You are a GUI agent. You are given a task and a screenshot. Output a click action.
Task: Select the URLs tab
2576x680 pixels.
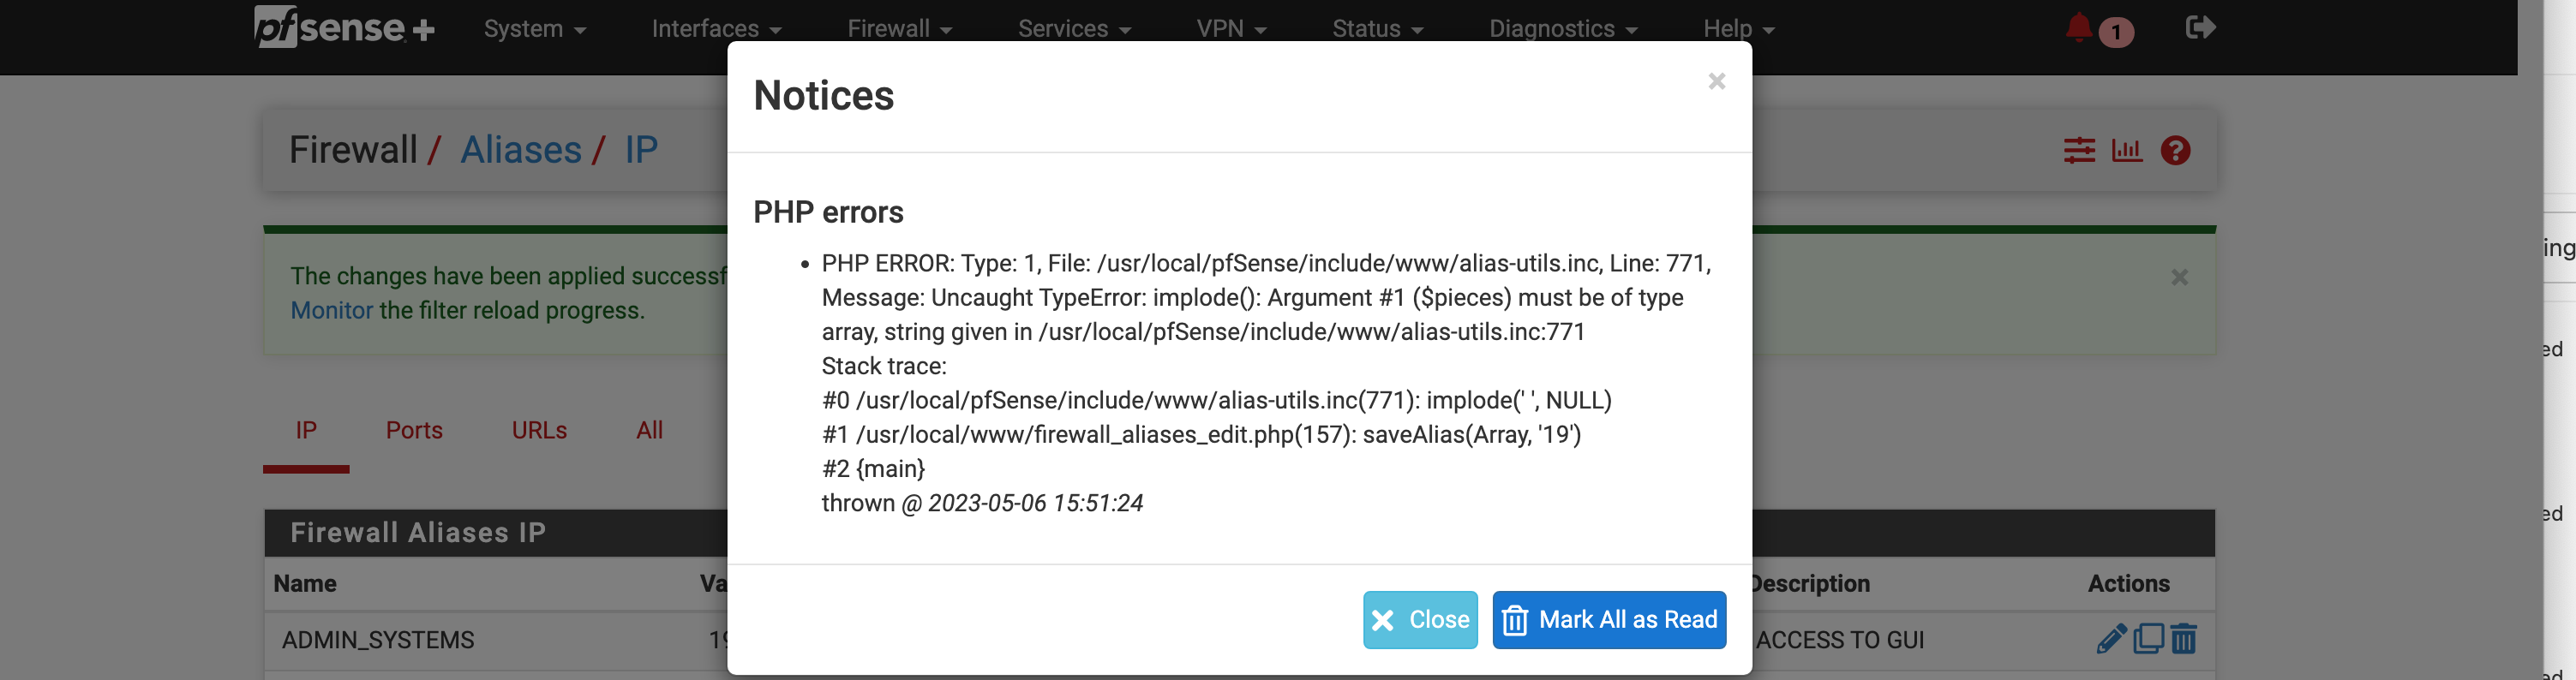pyautogui.click(x=539, y=430)
